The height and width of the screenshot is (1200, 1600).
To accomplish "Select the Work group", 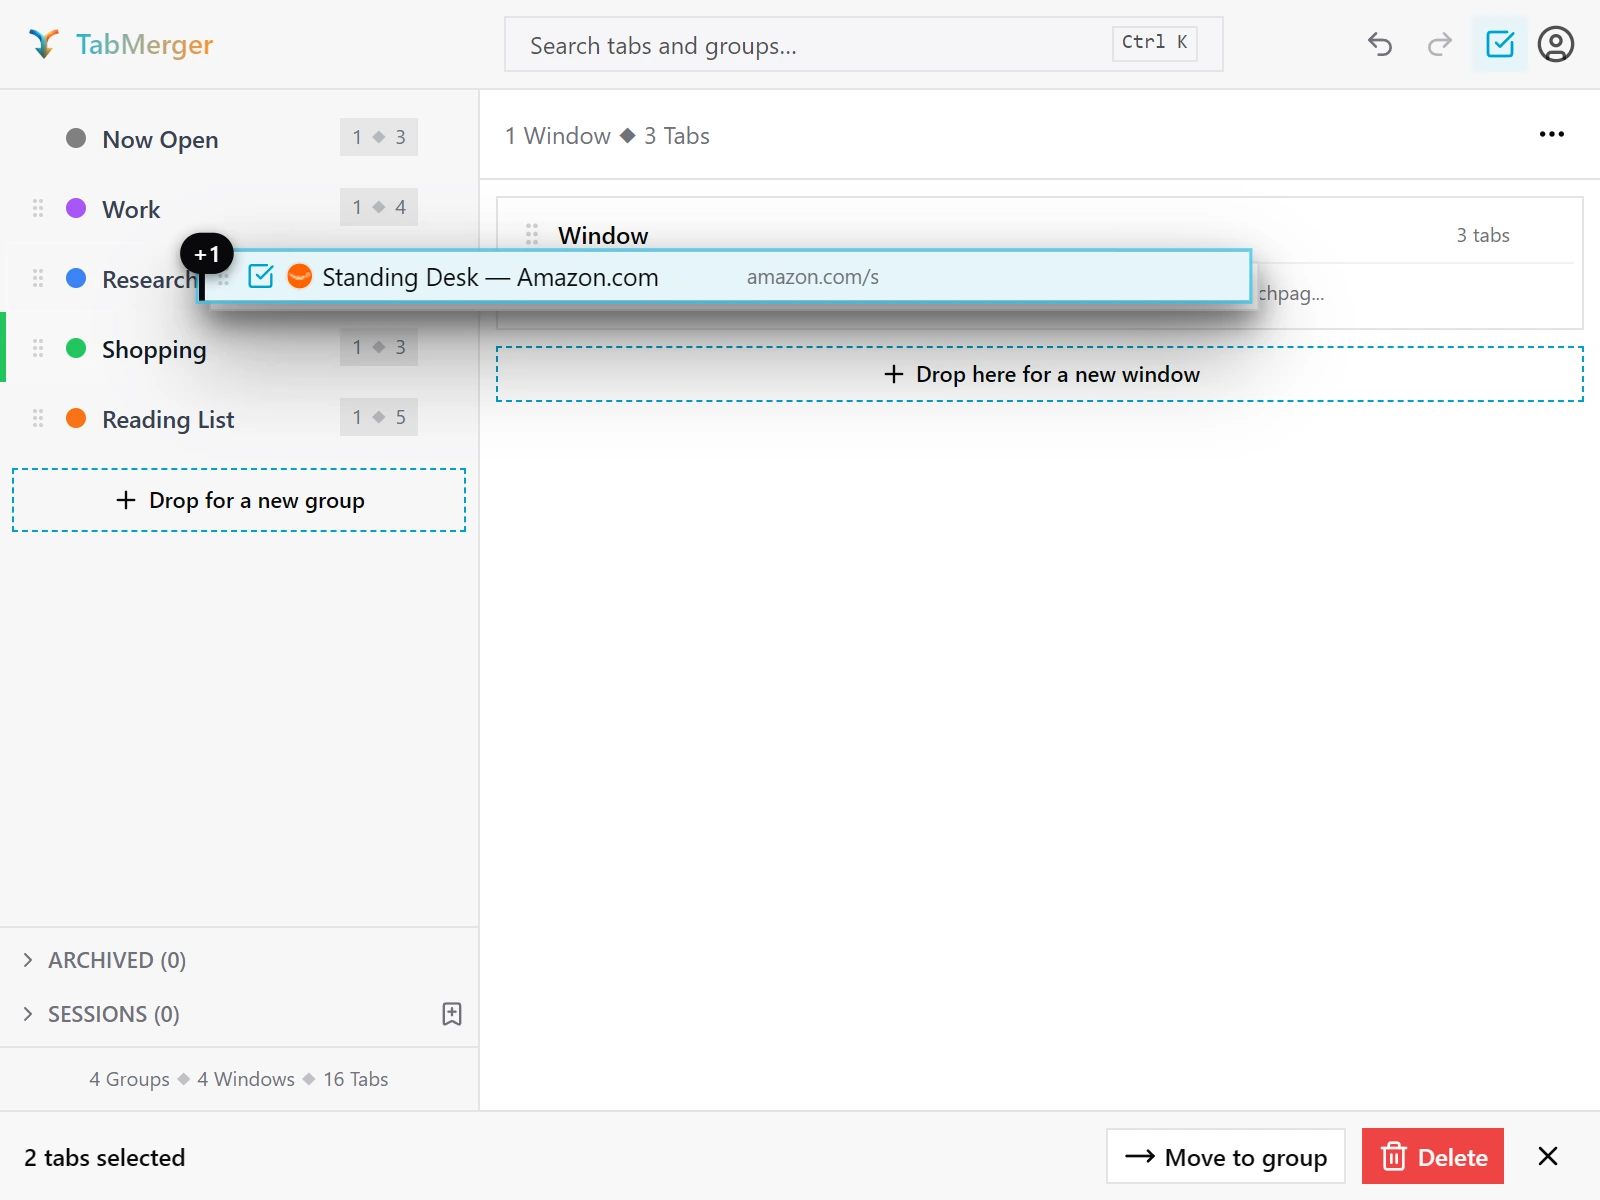I will (x=239, y=208).
